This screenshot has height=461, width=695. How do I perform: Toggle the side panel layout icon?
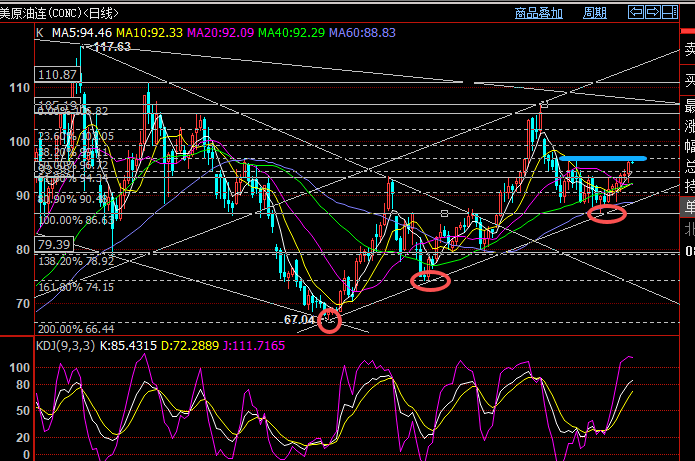tap(670, 12)
